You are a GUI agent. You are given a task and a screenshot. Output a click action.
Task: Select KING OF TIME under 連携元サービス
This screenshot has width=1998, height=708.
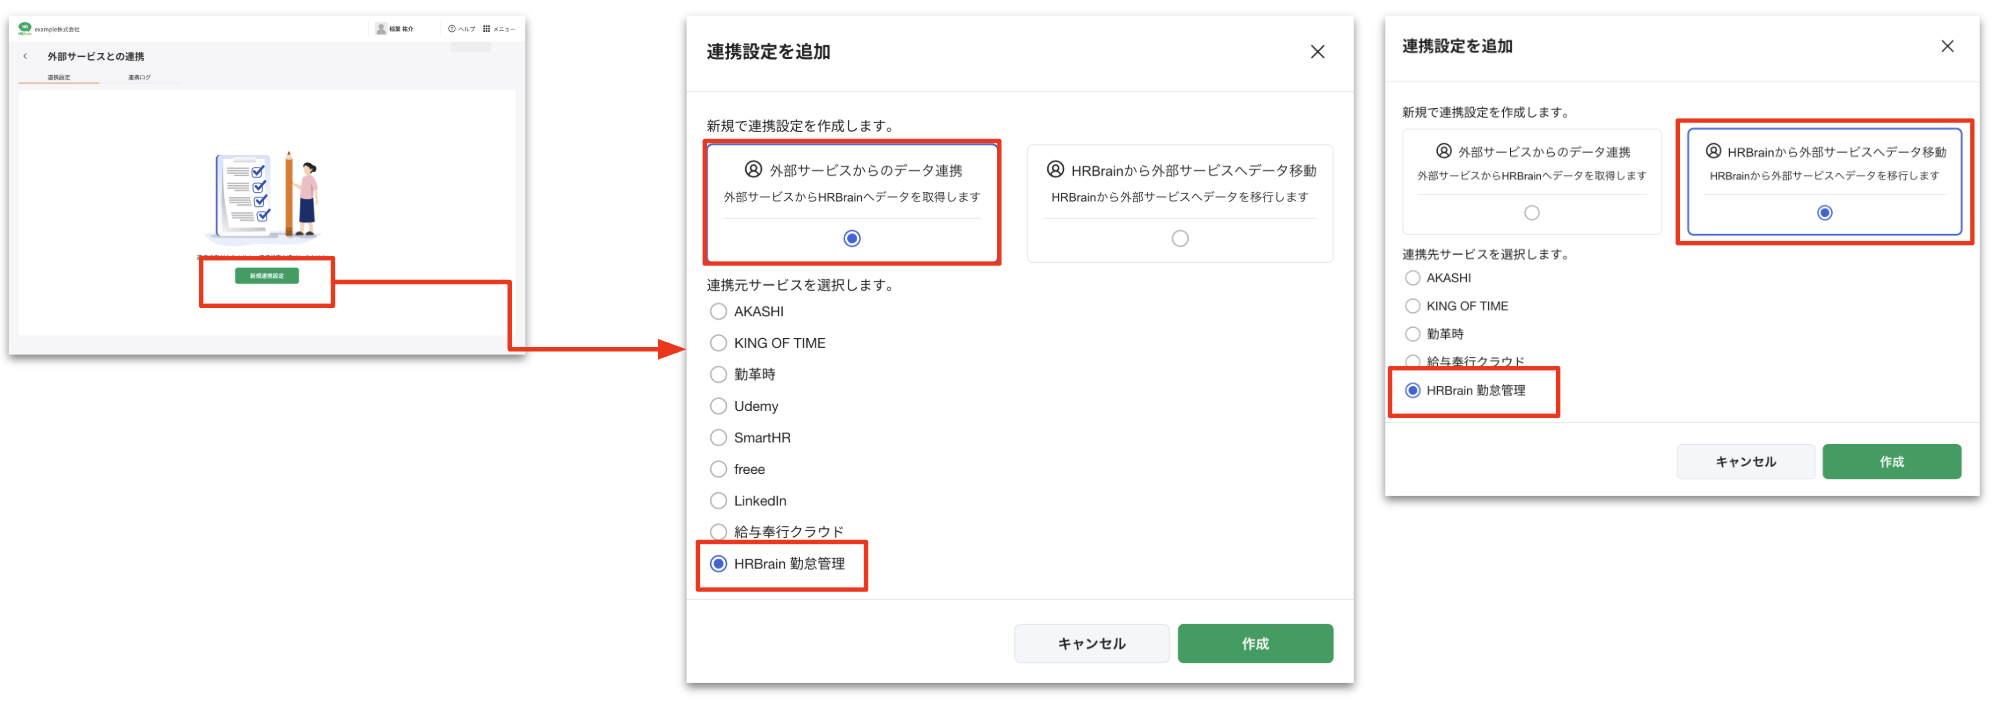(x=718, y=343)
